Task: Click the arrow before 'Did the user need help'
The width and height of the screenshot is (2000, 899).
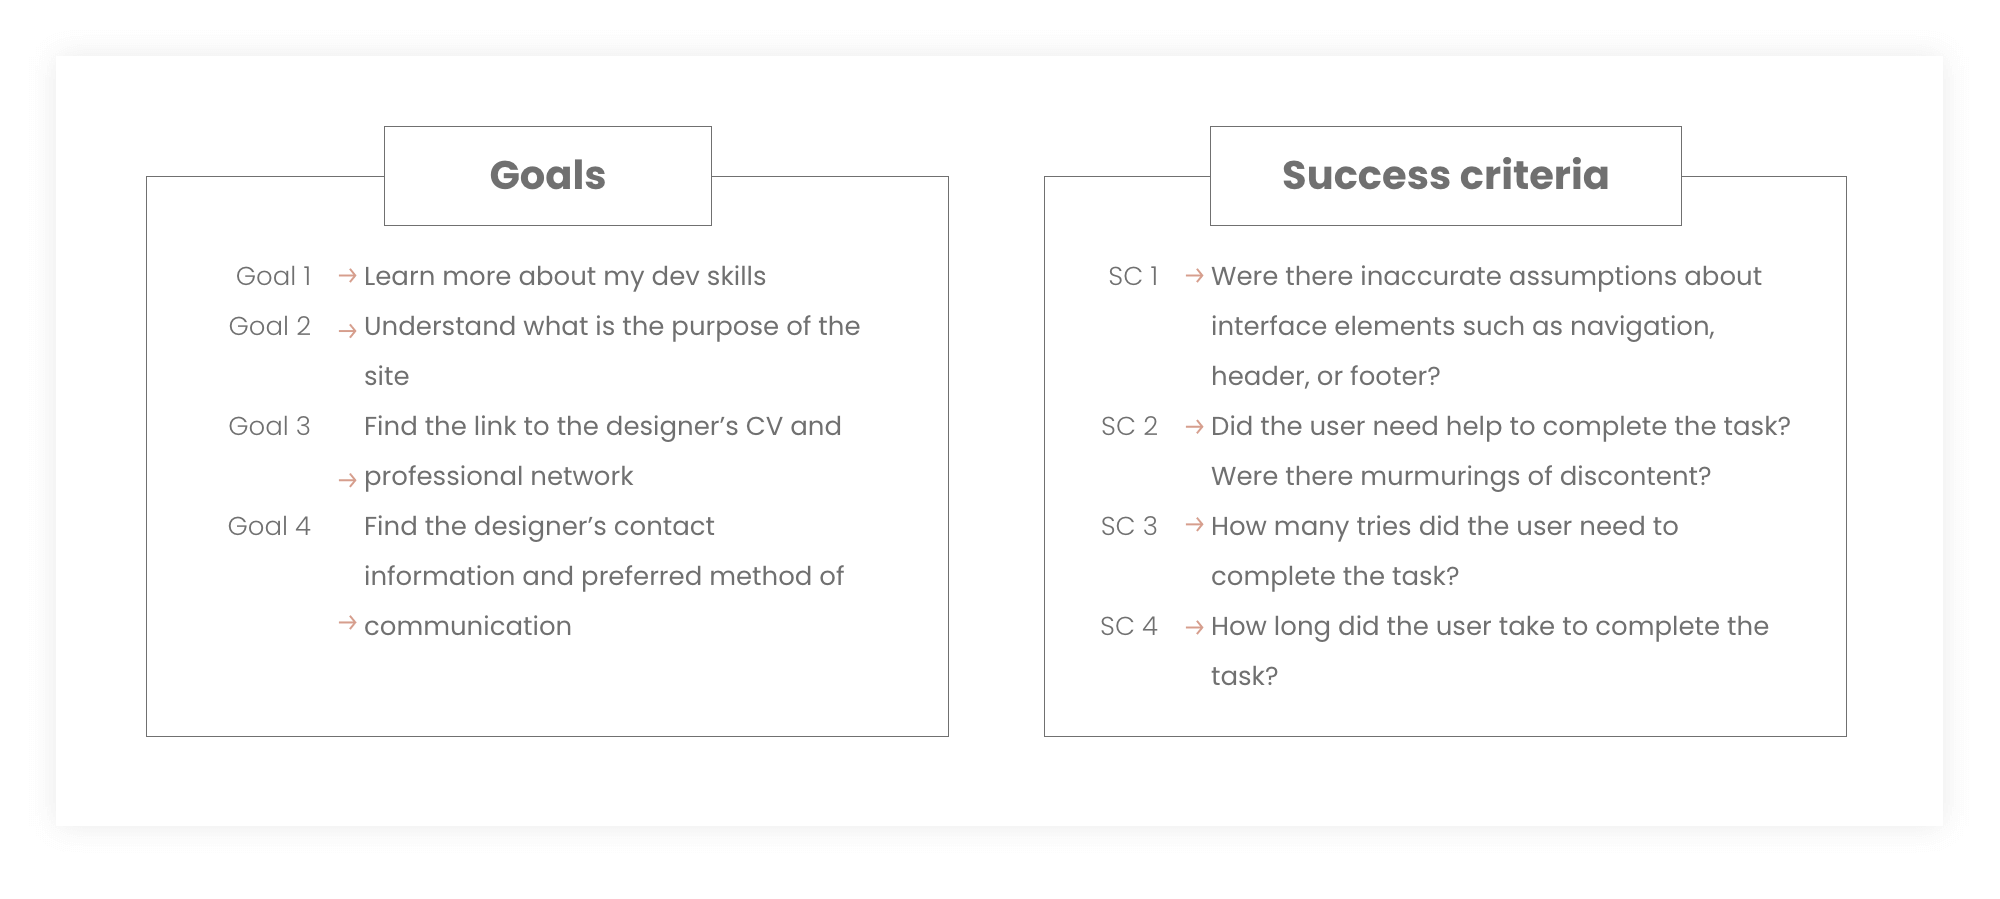Action: 1194,427
